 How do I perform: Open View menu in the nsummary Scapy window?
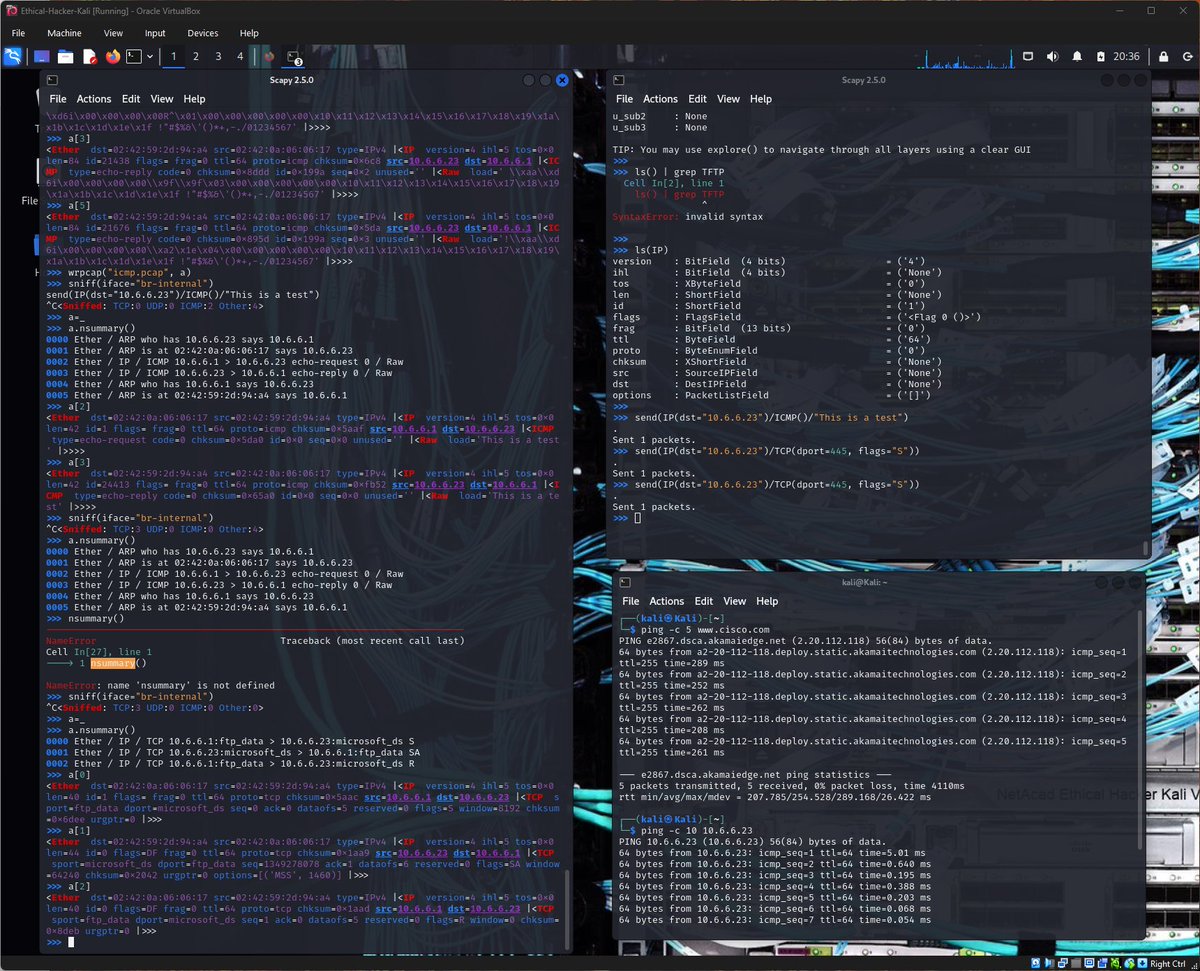pyautogui.click(x=162, y=99)
